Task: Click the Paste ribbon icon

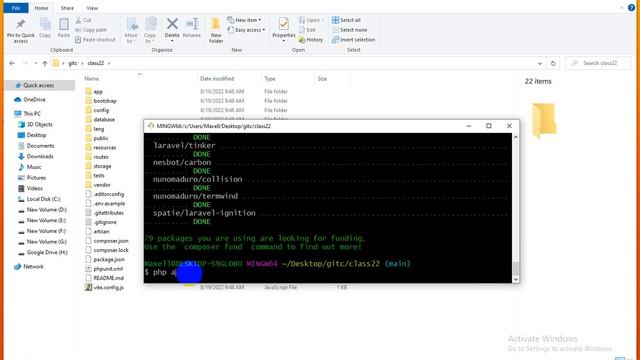Action: (64, 24)
